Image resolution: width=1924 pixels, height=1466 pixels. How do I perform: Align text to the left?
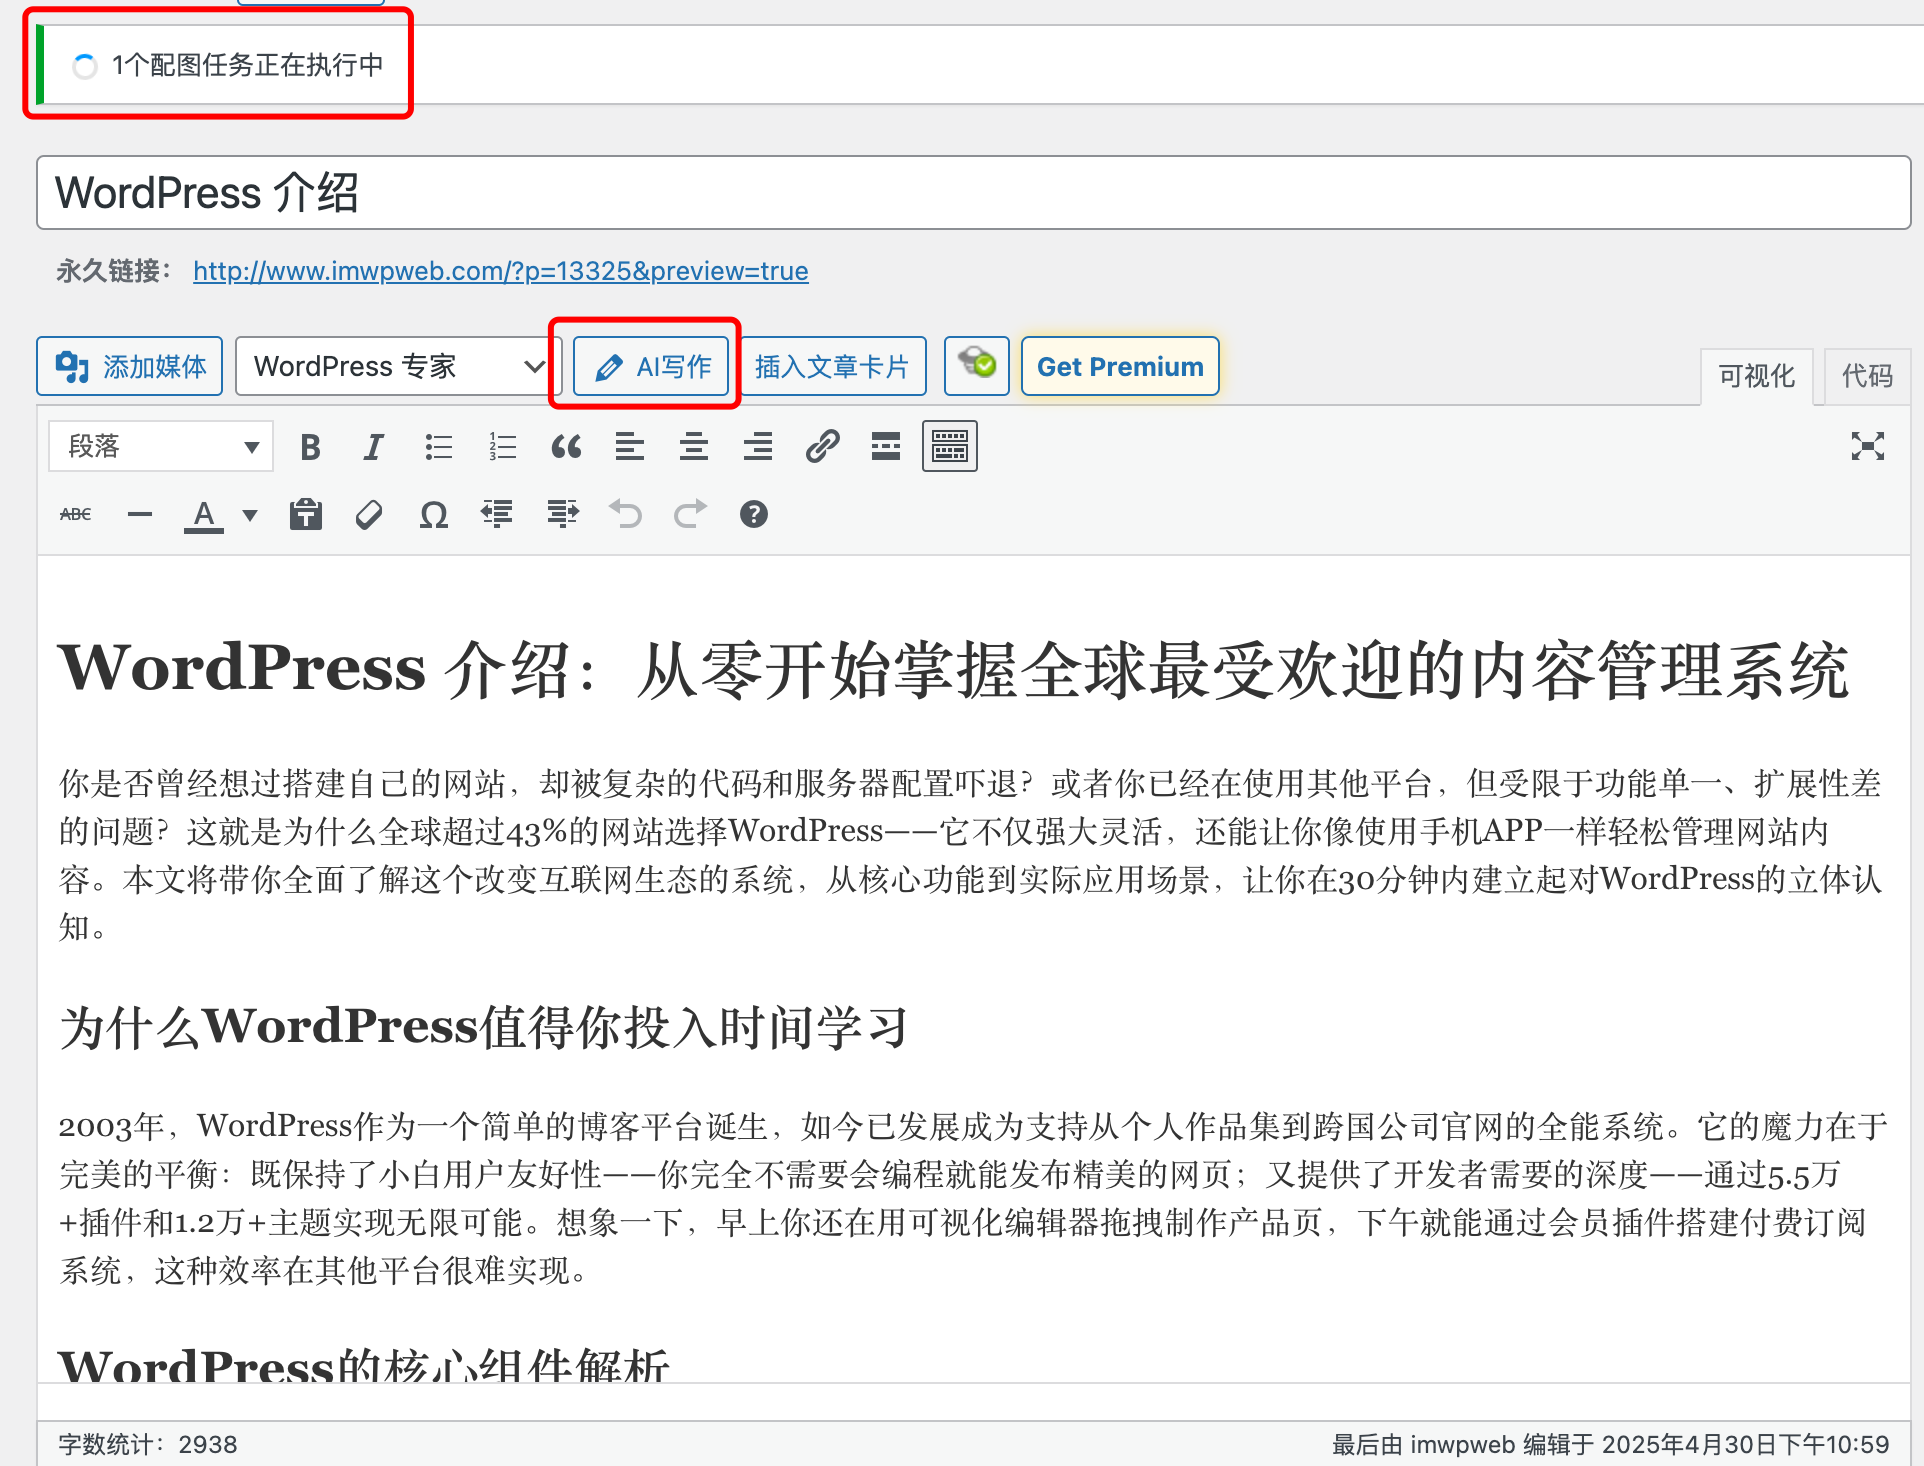tap(630, 446)
